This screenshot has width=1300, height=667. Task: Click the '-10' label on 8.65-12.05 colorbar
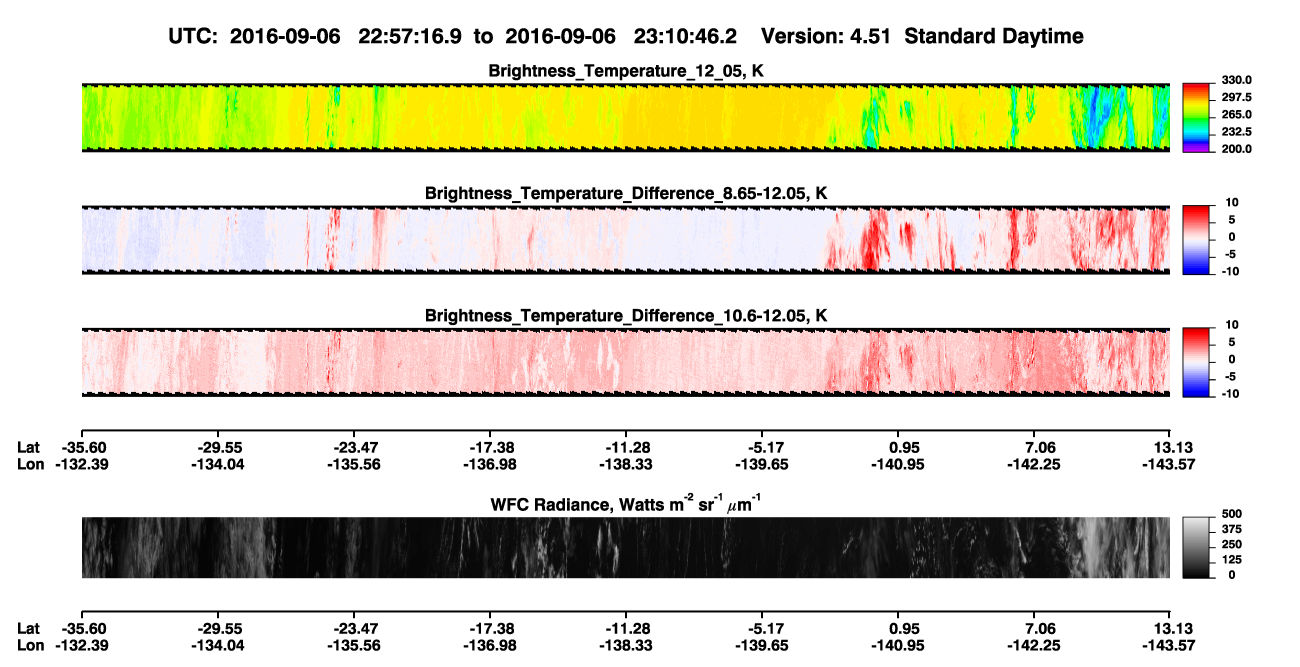(x=1230, y=271)
